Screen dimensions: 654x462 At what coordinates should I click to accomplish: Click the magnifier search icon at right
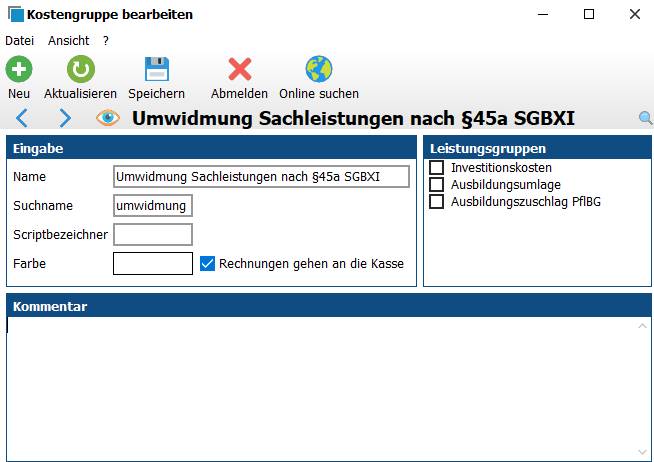tap(645, 118)
